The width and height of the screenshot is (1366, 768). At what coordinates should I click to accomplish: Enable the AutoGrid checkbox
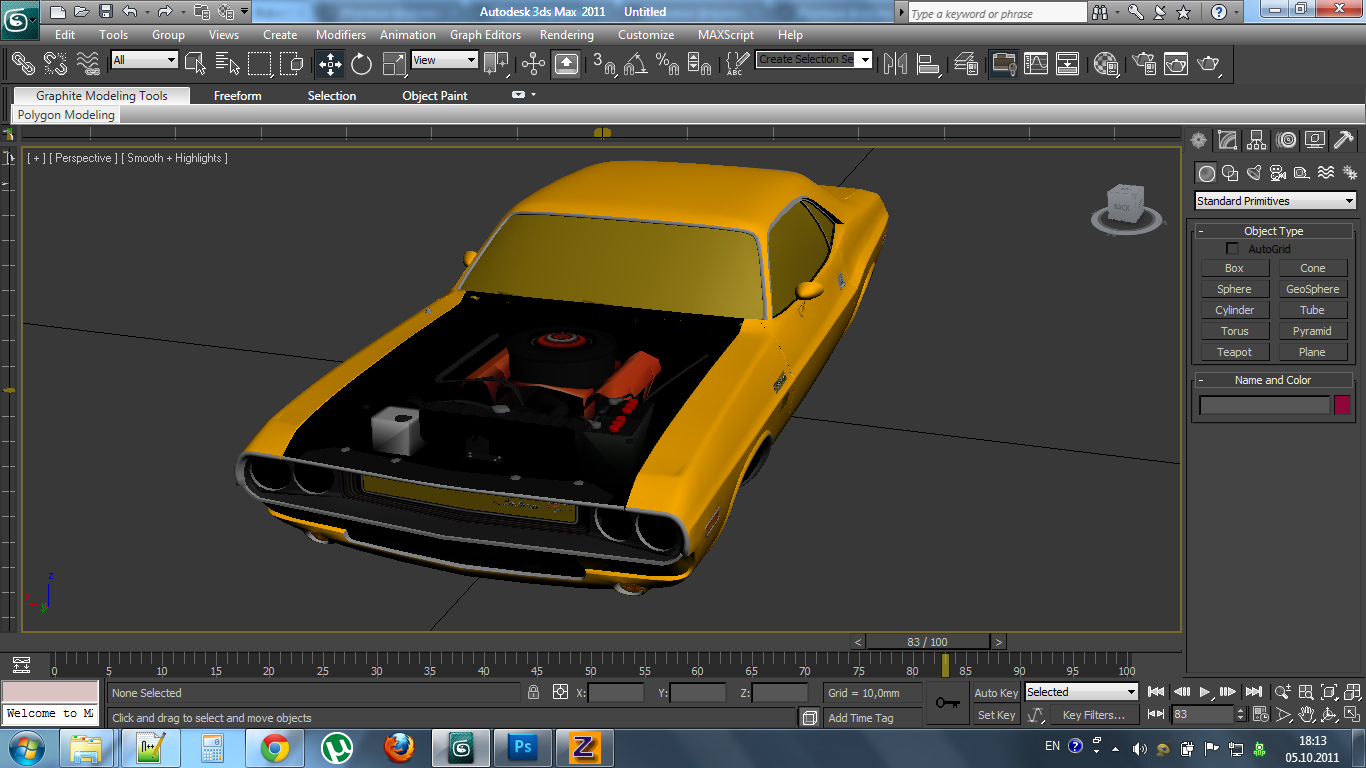pyautogui.click(x=1232, y=249)
